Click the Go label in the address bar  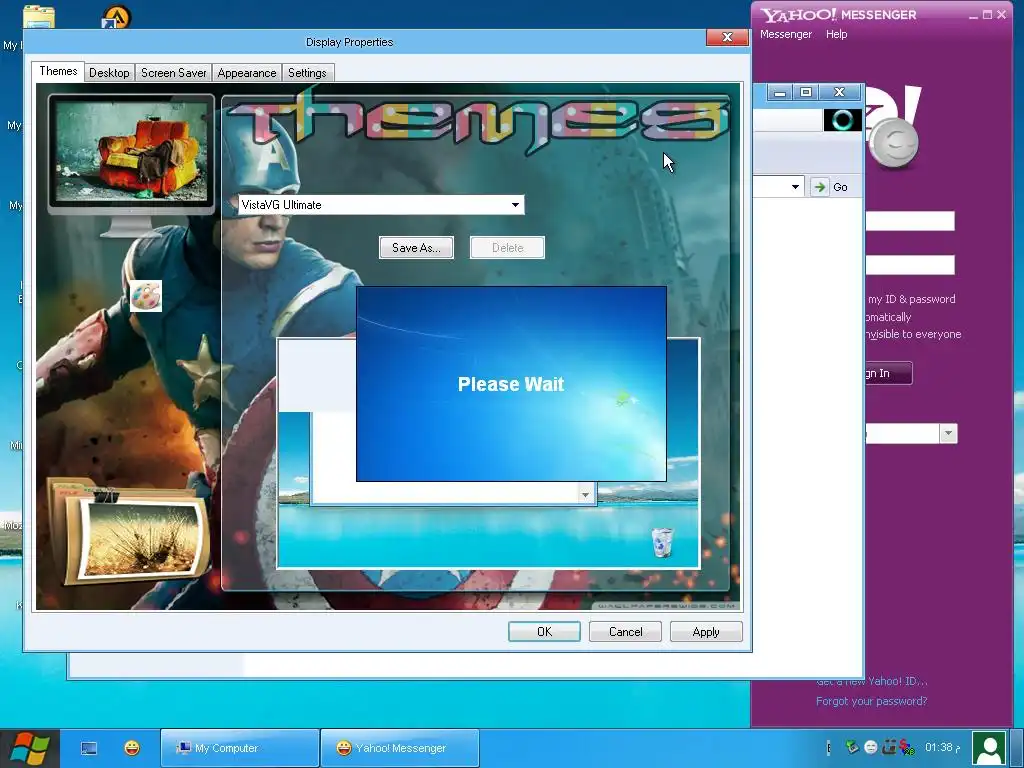840,187
